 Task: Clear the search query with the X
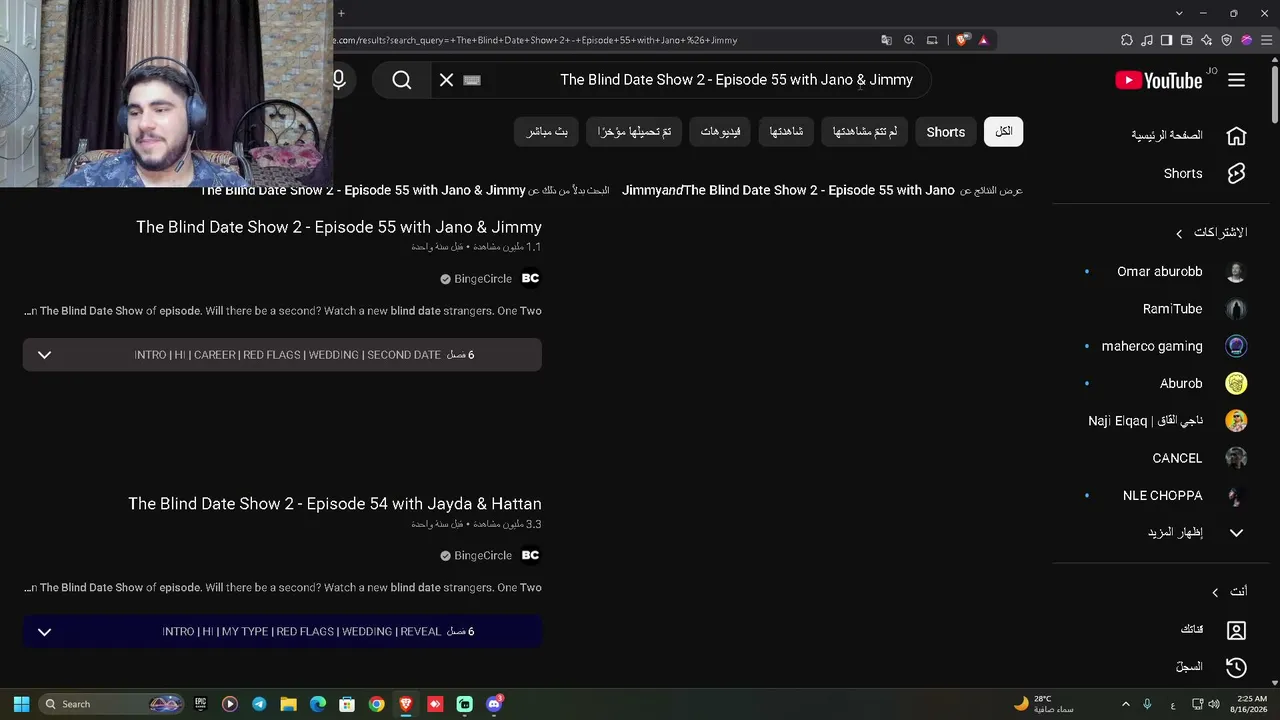click(447, 80)
